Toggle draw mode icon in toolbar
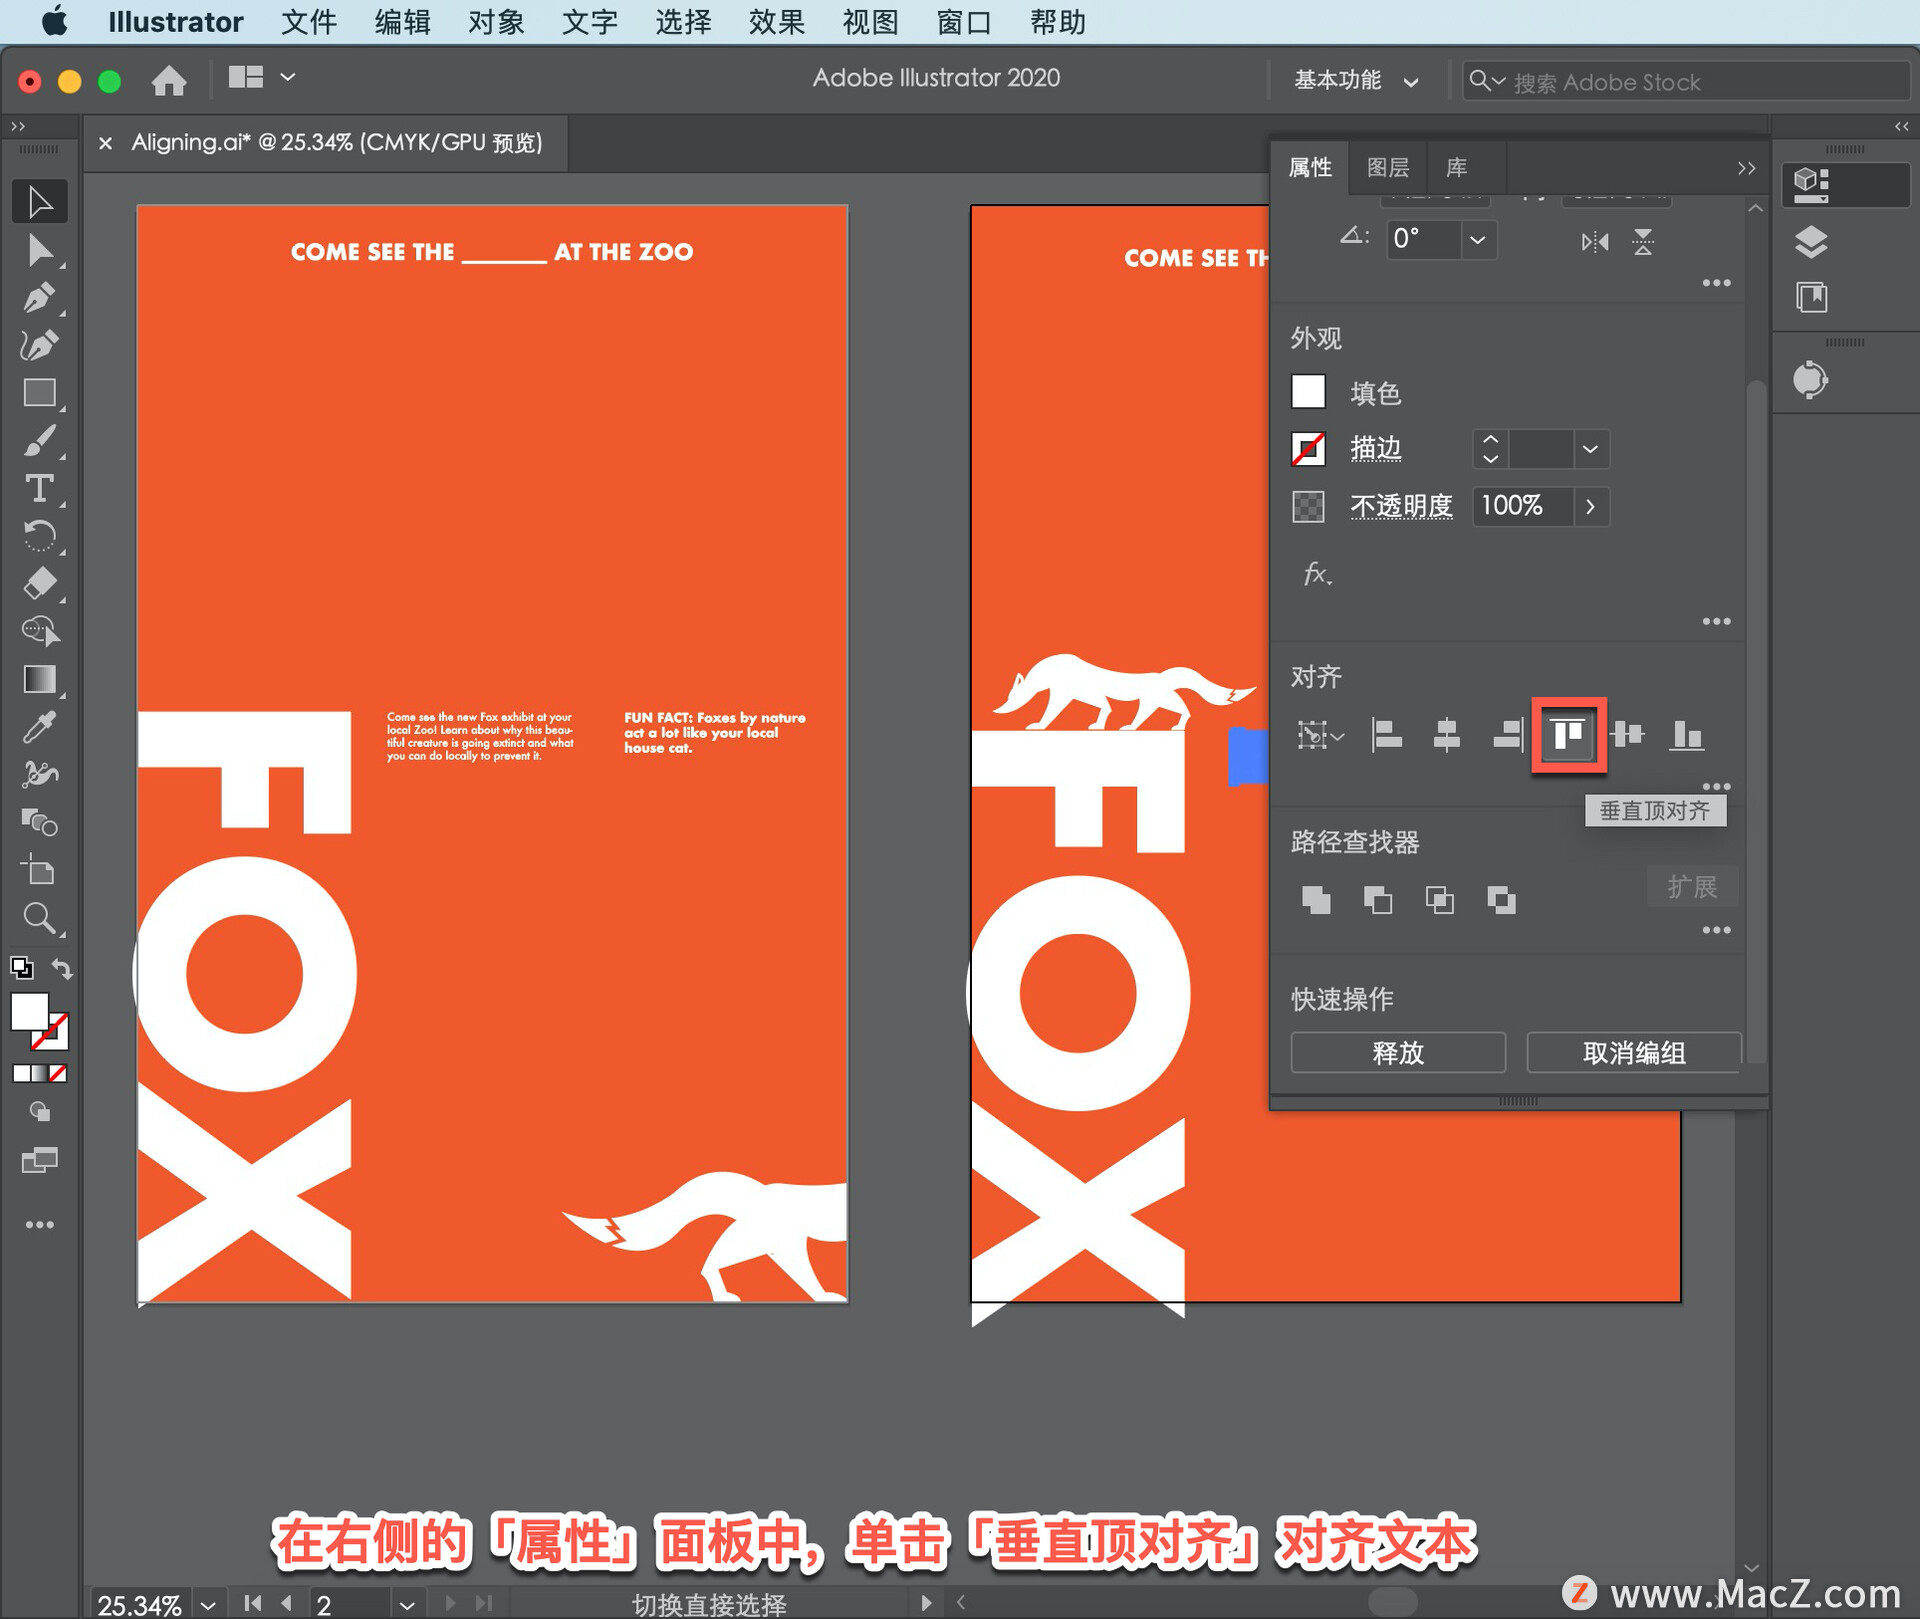Viewport: 1920px width, 1619px height. pos(40,1112)
